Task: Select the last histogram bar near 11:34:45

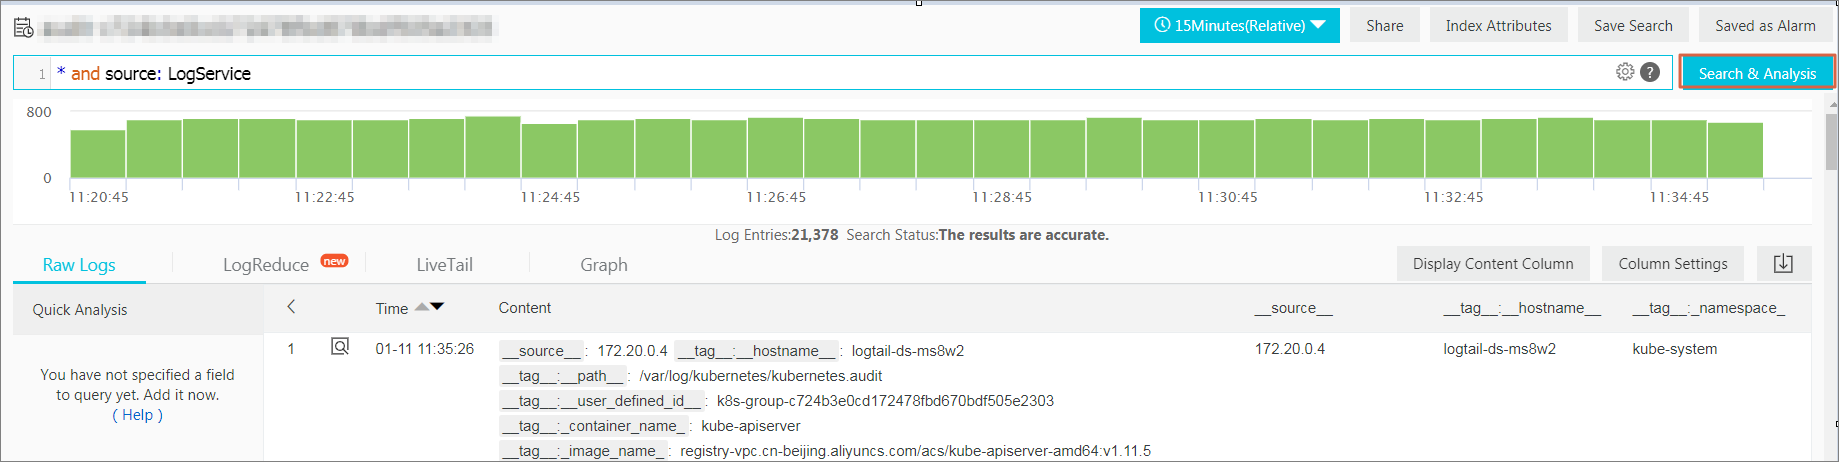Action: [x=1735, y=151]
